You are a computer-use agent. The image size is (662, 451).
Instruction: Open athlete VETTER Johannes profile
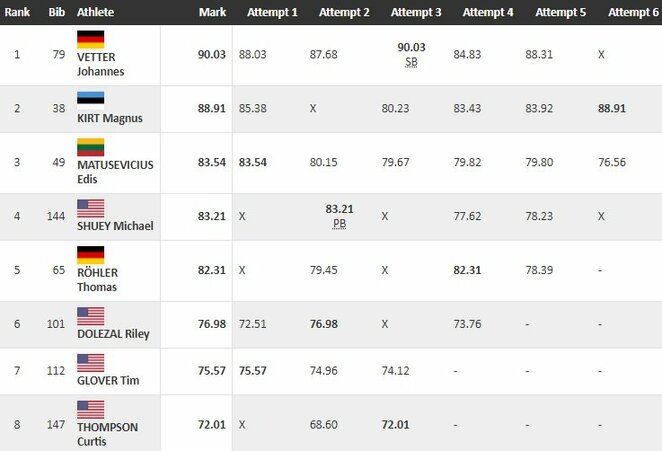point(100,64)
